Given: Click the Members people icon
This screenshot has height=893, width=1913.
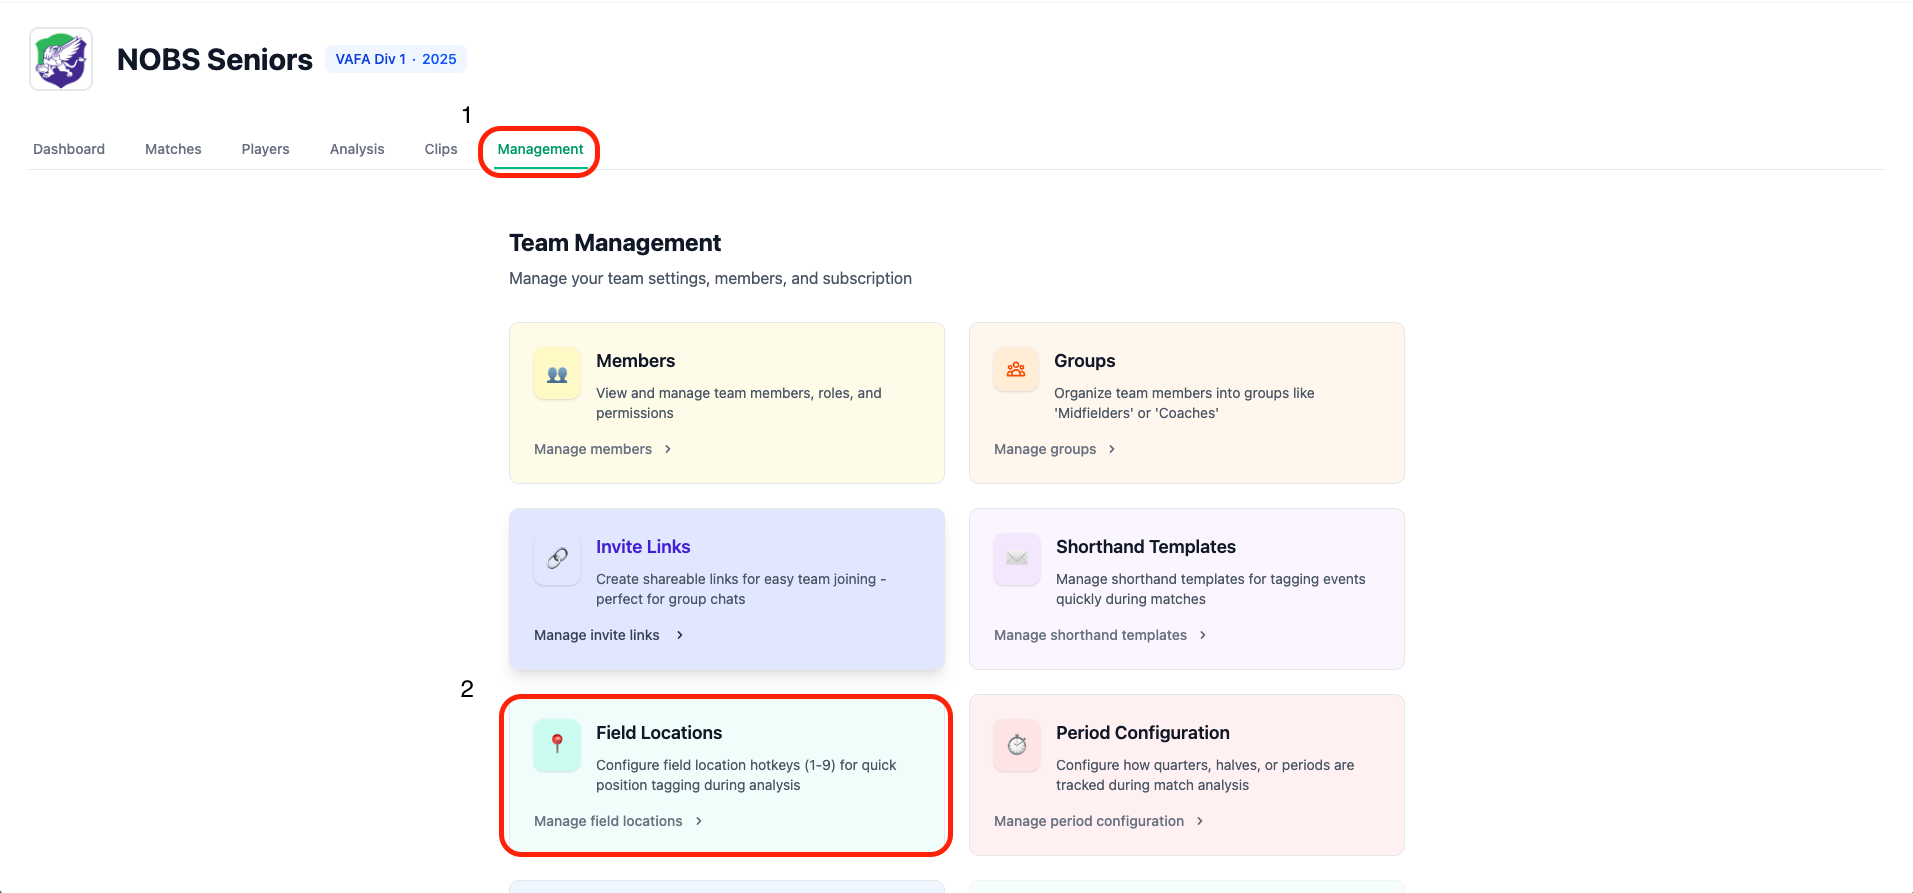Looking at the screenshot, I should point(557,374).
